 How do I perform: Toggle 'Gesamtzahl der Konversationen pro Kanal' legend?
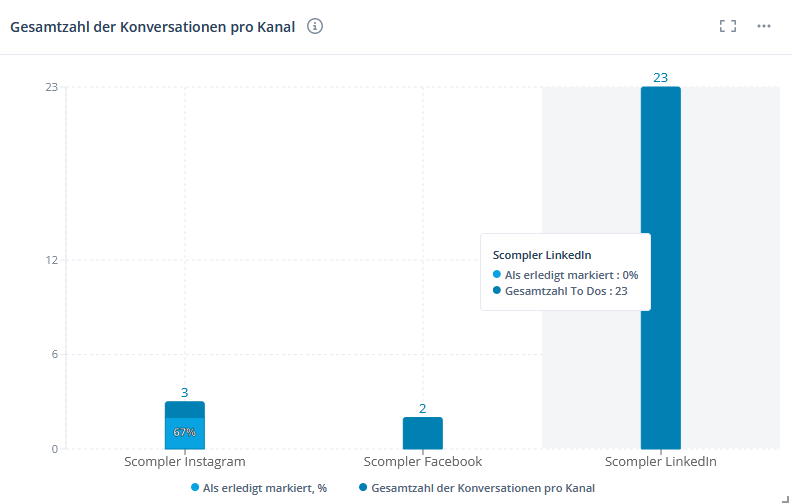(482, 488)
